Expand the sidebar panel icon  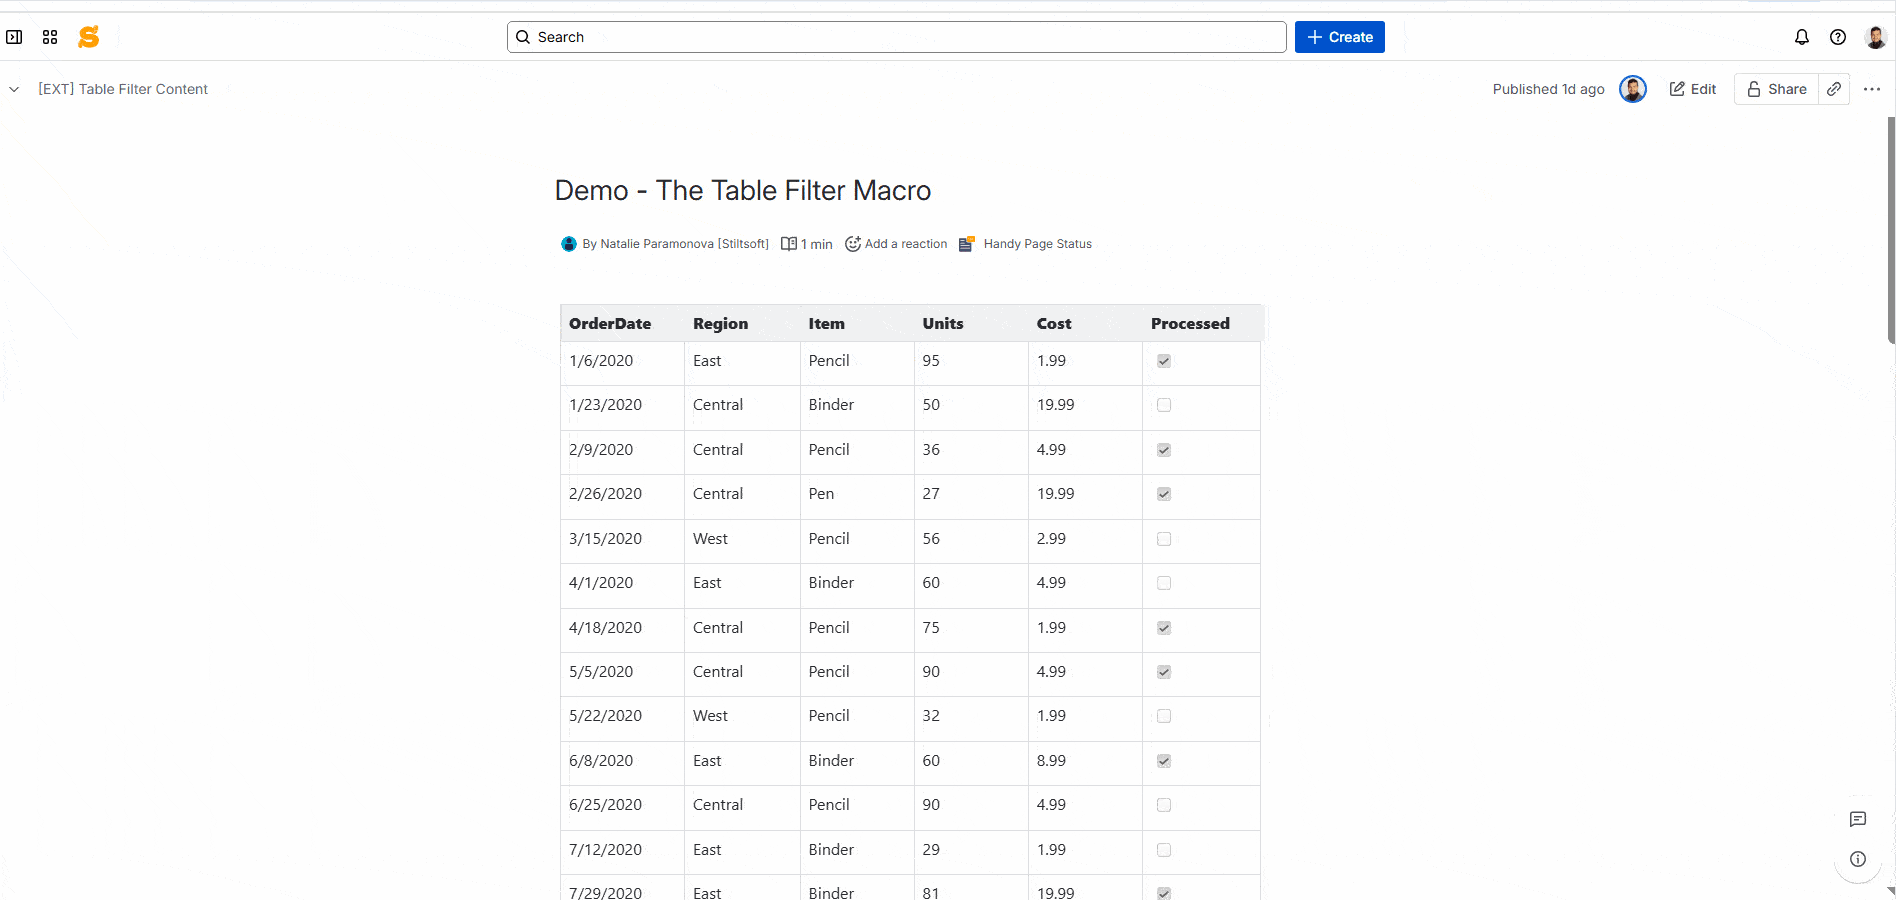coord(14,37)
